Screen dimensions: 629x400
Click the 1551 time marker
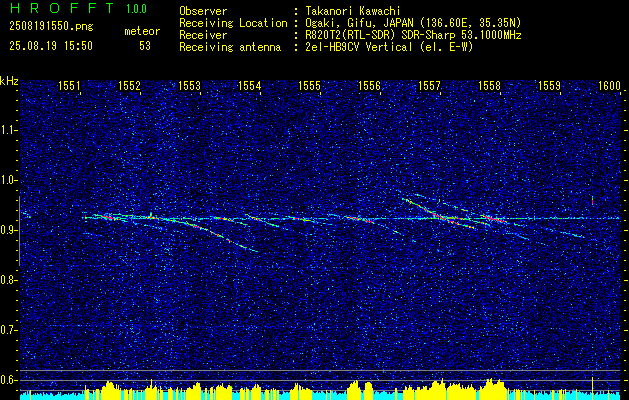click(x=69, y=85)
